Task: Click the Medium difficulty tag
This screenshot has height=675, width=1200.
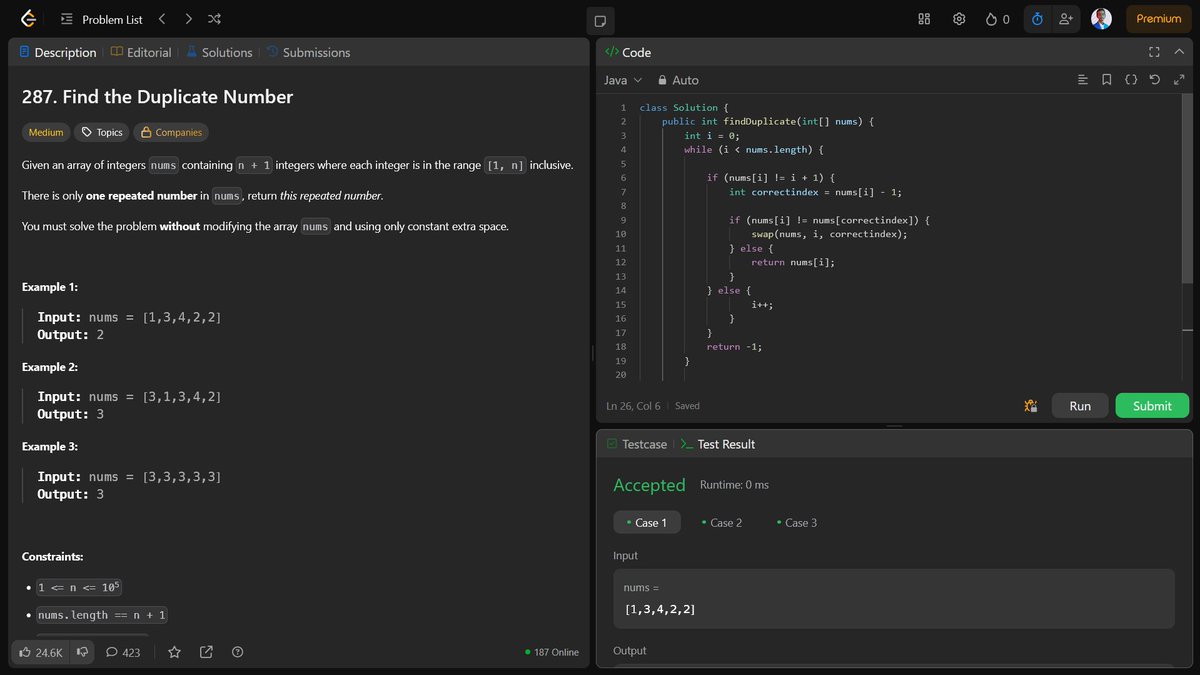Action: pos(46,132)
